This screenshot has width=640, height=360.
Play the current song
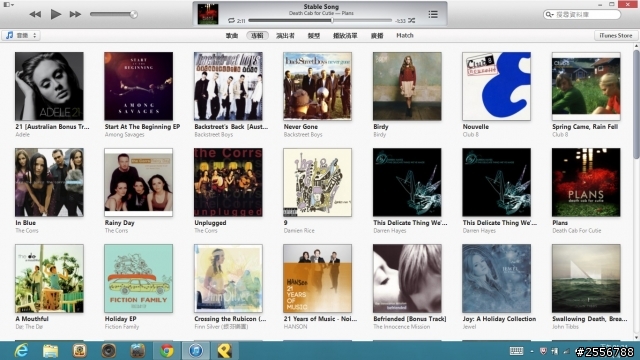coord(56,14)
